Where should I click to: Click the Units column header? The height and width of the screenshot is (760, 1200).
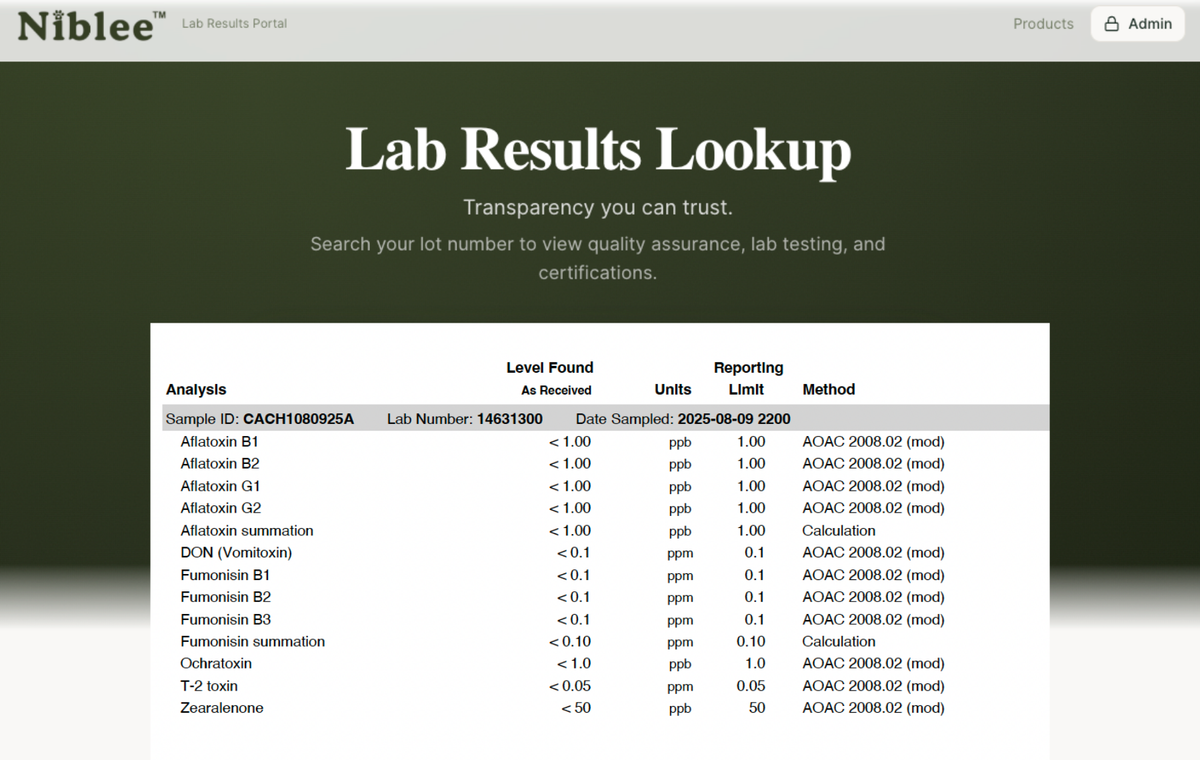coord(673,390)
